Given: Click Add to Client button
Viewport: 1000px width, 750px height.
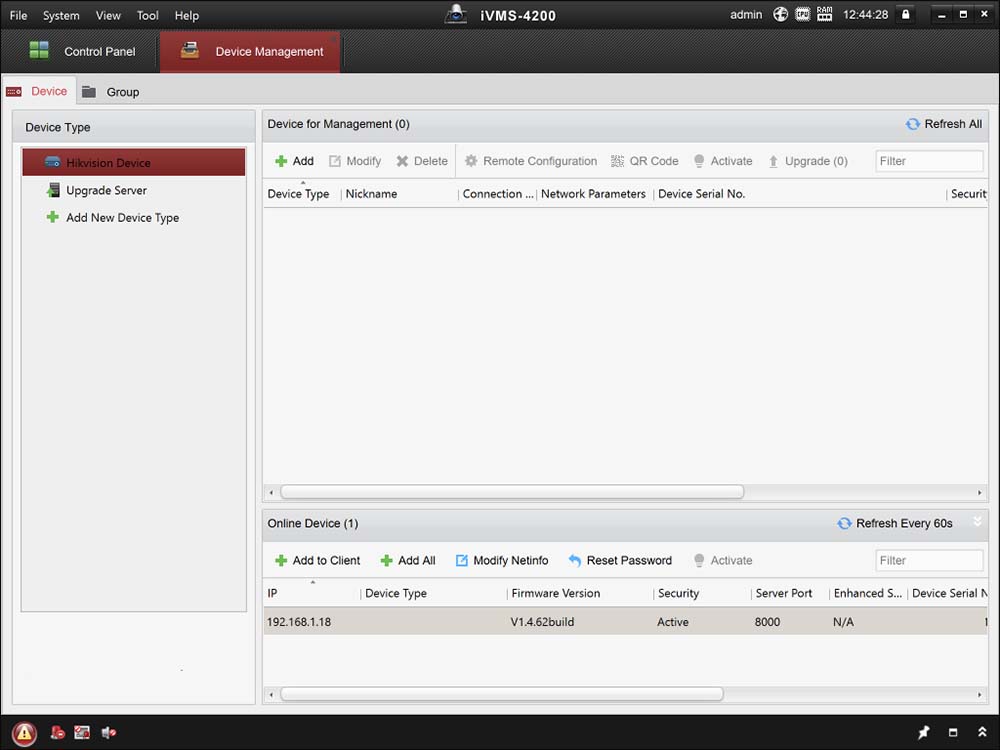Looking at the screenshot, I should pos(317,561).
